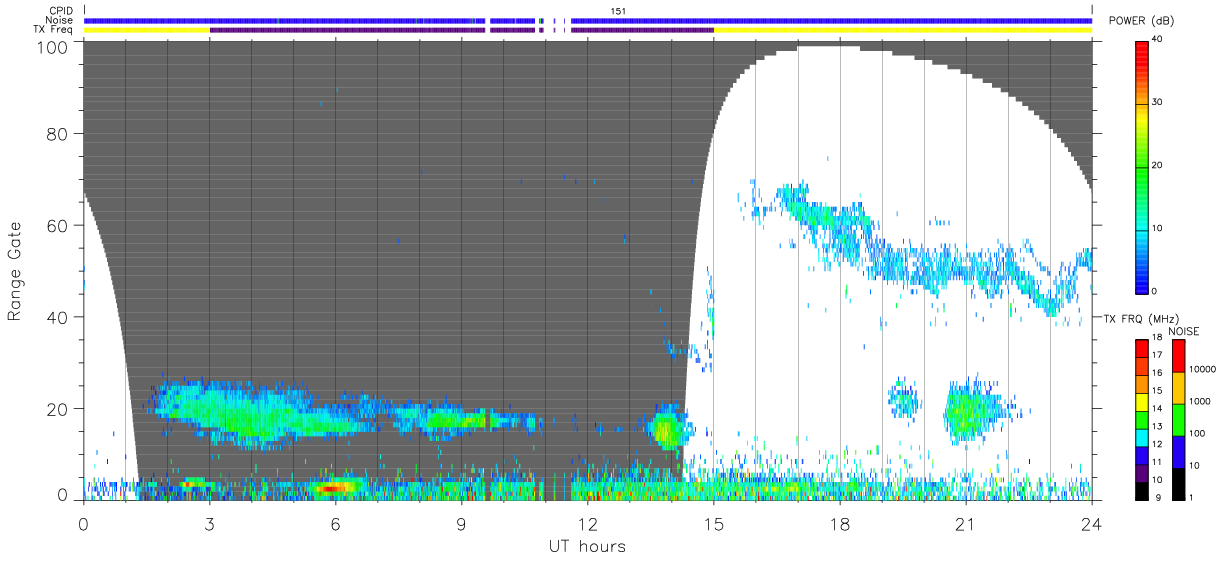Click the 14 tick on TX FRQ legend
Viewport: 1228px width, 567px height.
(x=1157, y=408)
